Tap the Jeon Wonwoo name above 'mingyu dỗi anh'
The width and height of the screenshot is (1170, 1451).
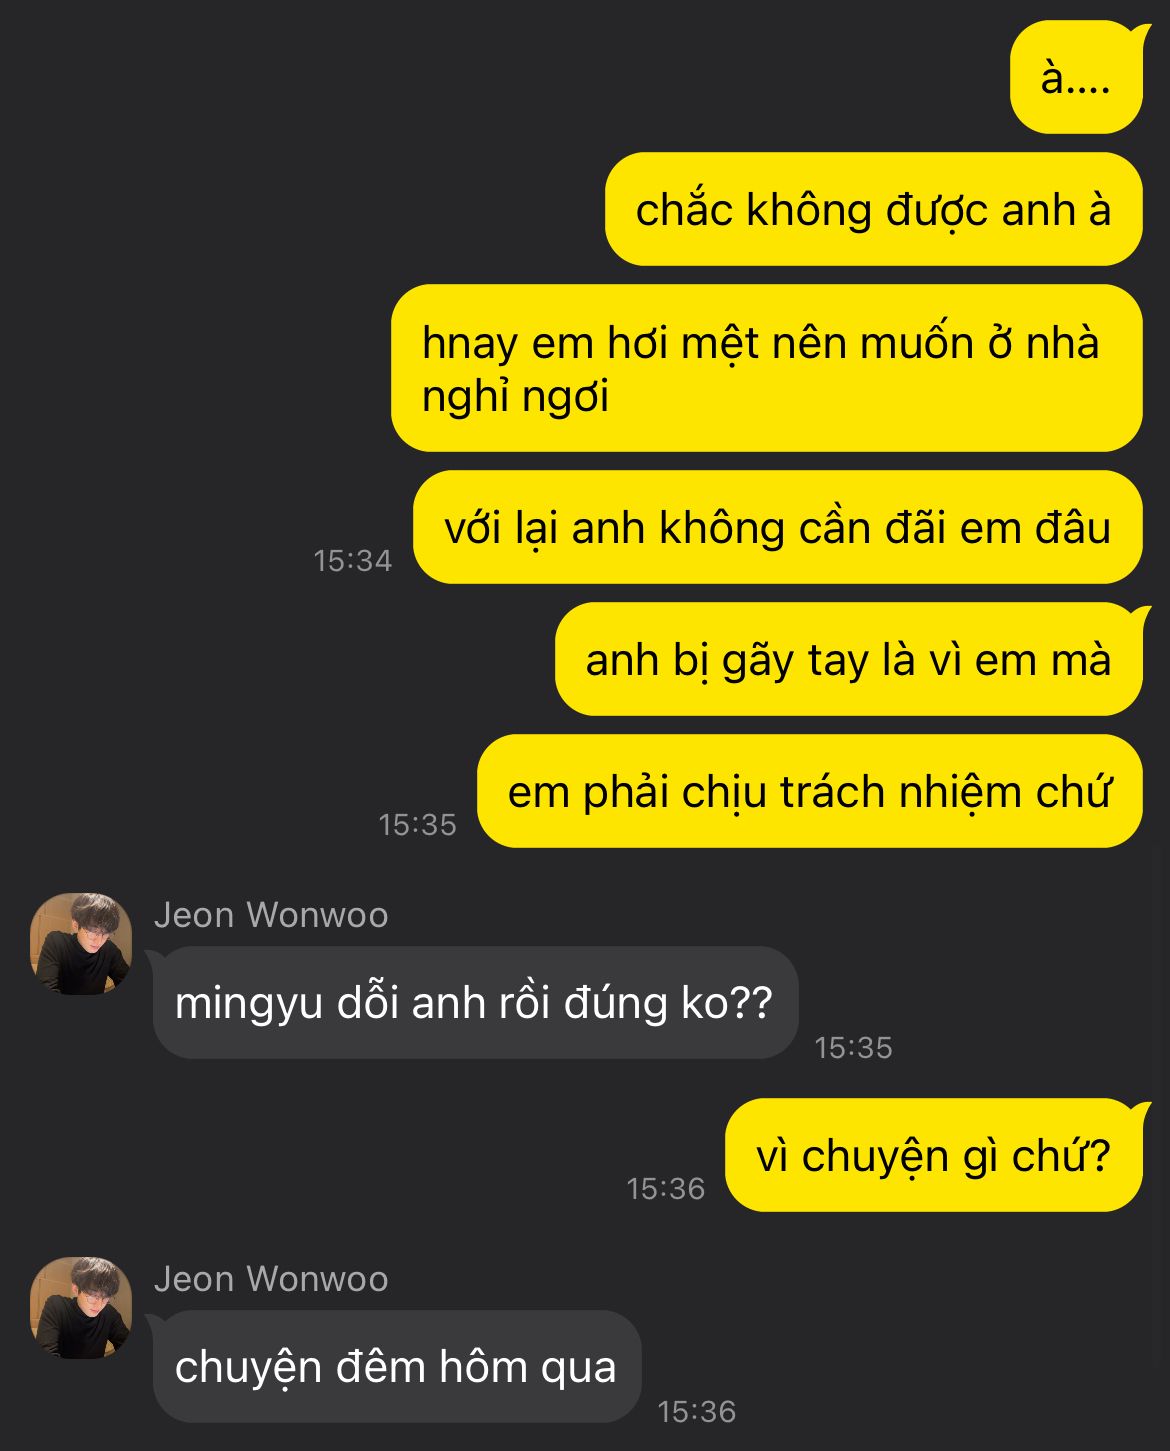(x=271, y=915)
